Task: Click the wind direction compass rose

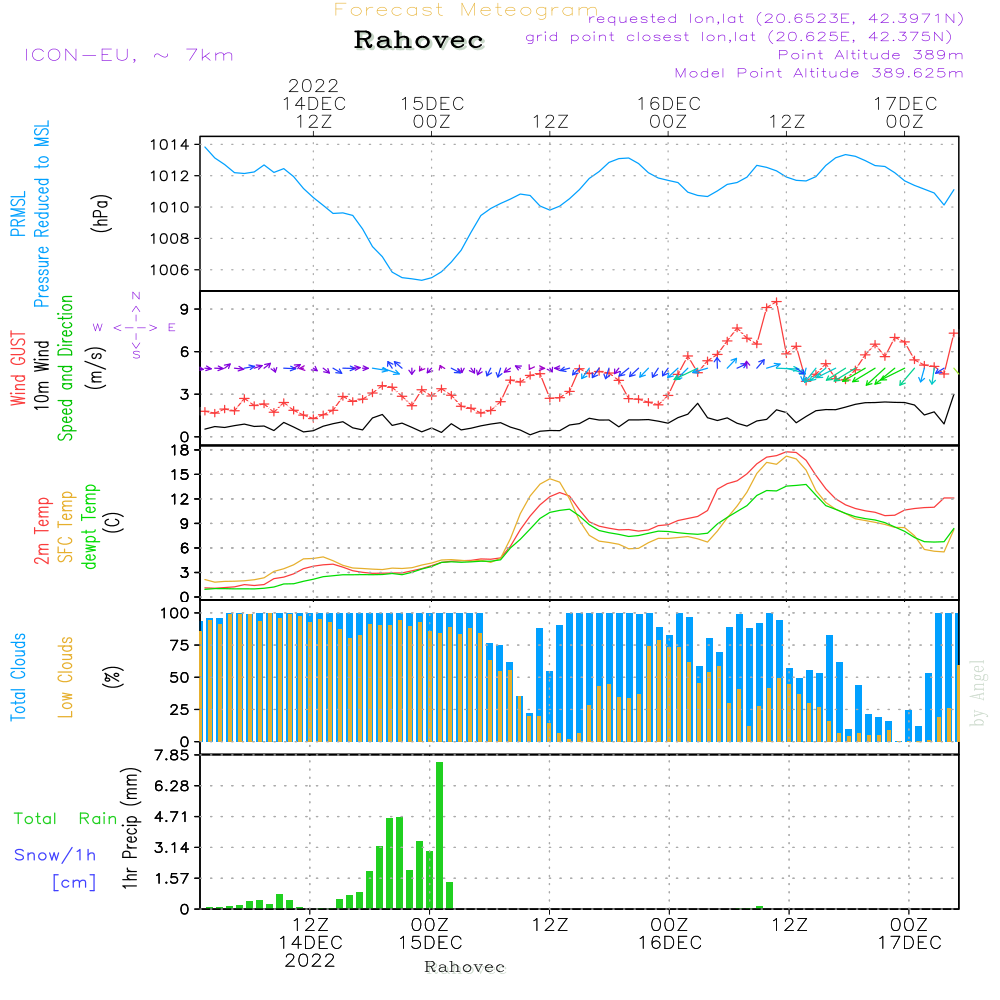Action: [x=134, y=326]
